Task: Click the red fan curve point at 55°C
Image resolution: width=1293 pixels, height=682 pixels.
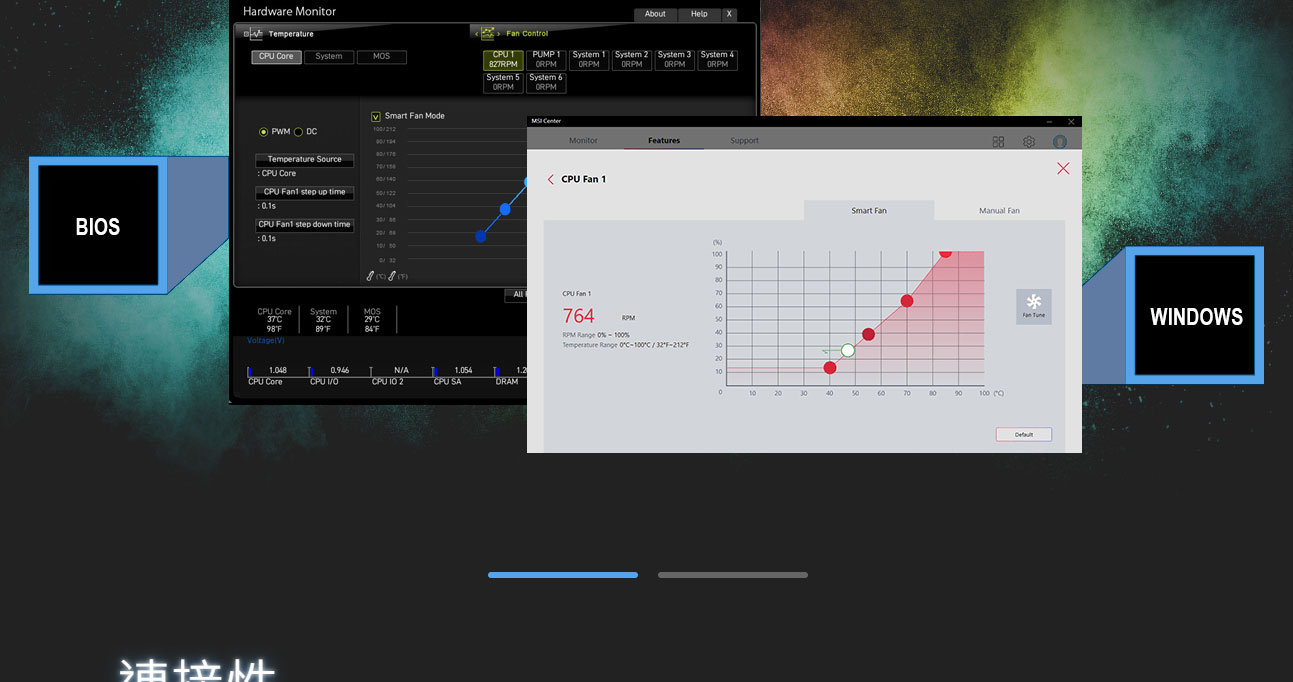Action: pyautogui.click(x=868, y=334)
